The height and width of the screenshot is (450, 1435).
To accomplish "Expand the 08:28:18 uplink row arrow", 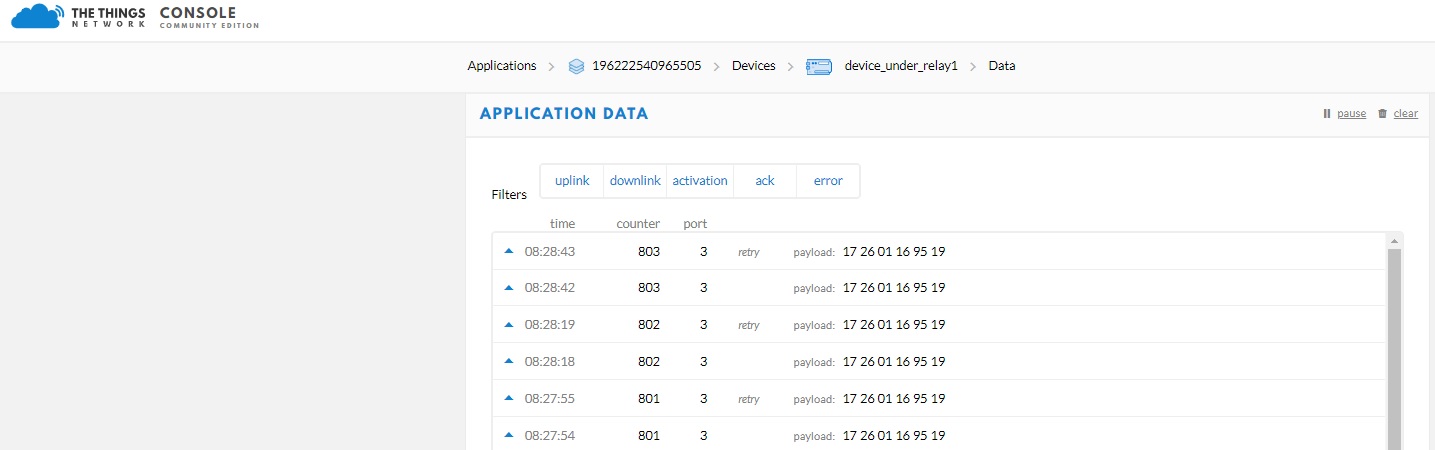I will (x=508, y=361).
